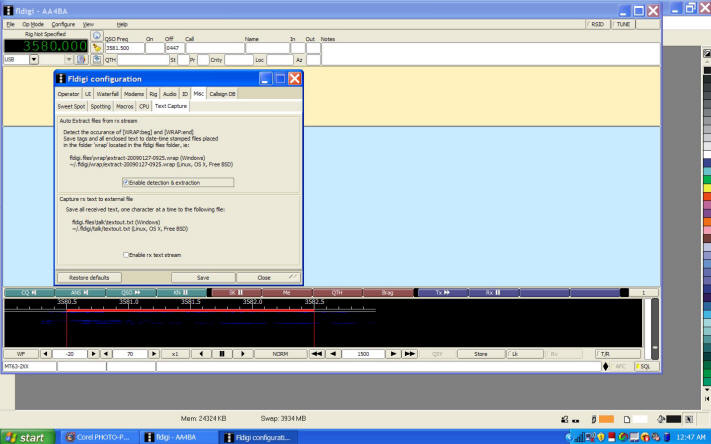The height and width of the screenshot is (444, 711).
Task: Toggle the TUNE button
Action: 623,24
